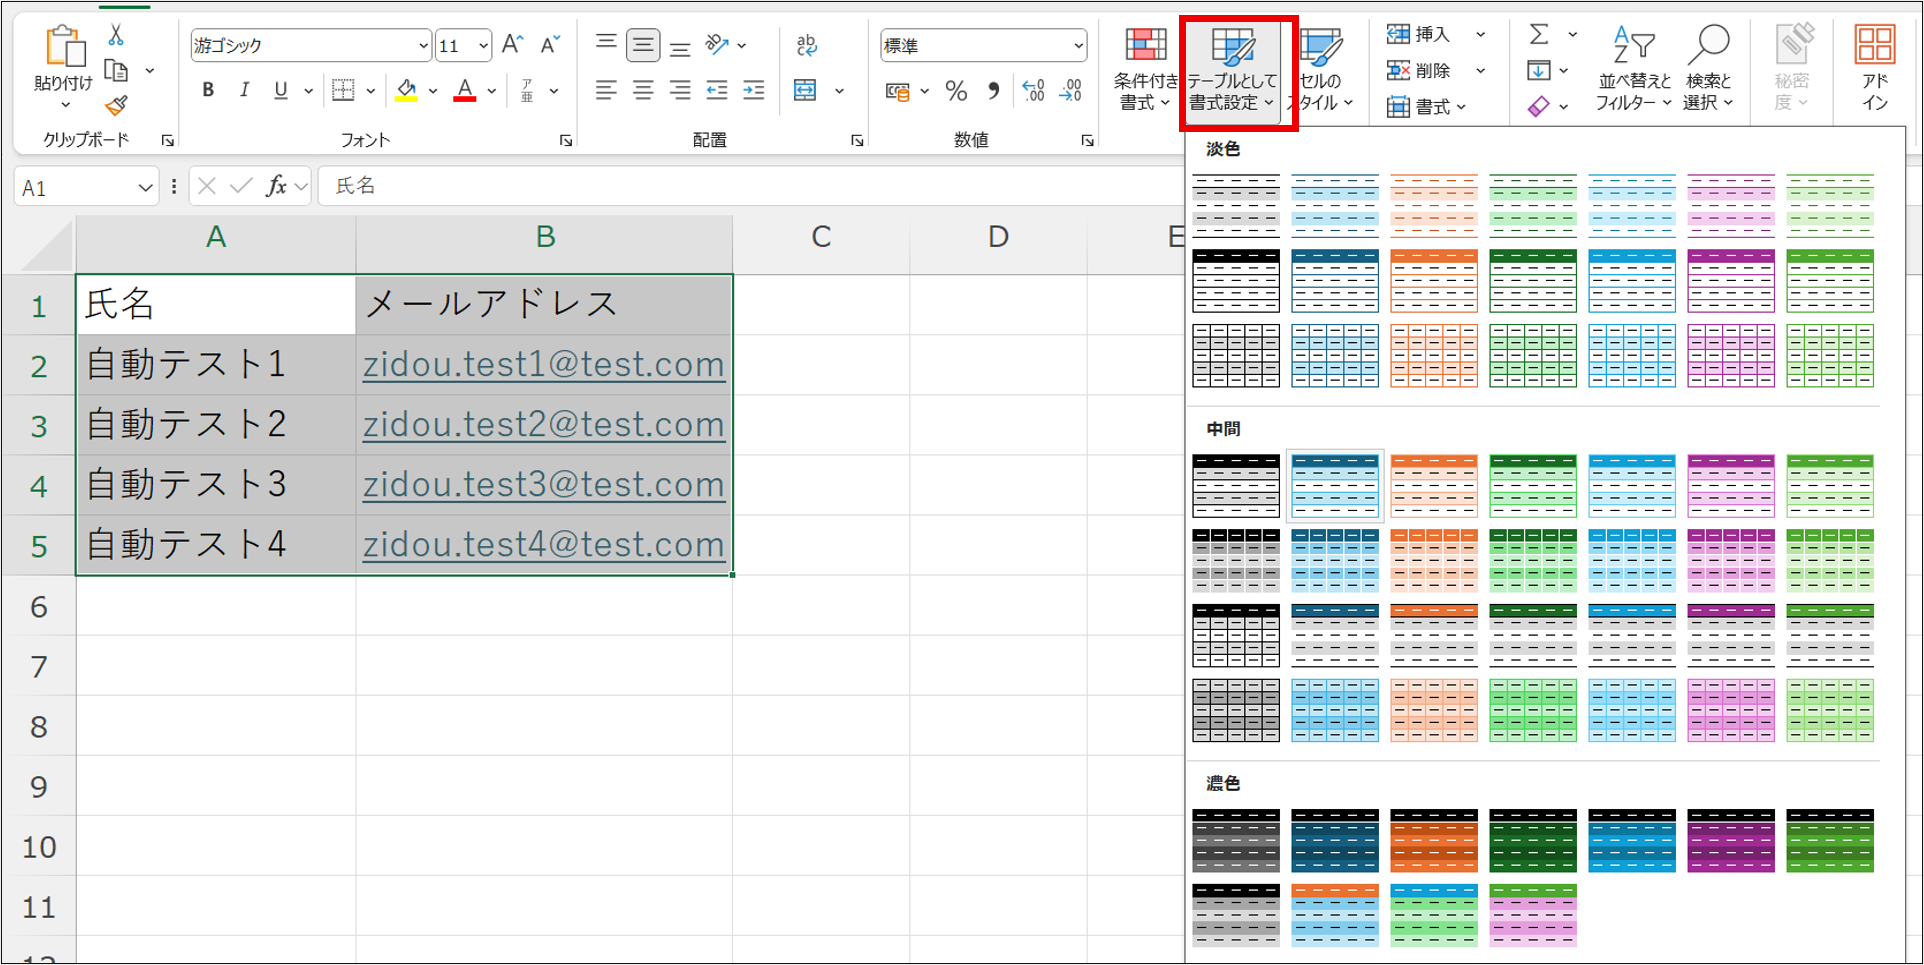The width and height of the screenshot is (1924, 965).
Task: Click the increase font size icon
Action: click(x=512, y=45)
